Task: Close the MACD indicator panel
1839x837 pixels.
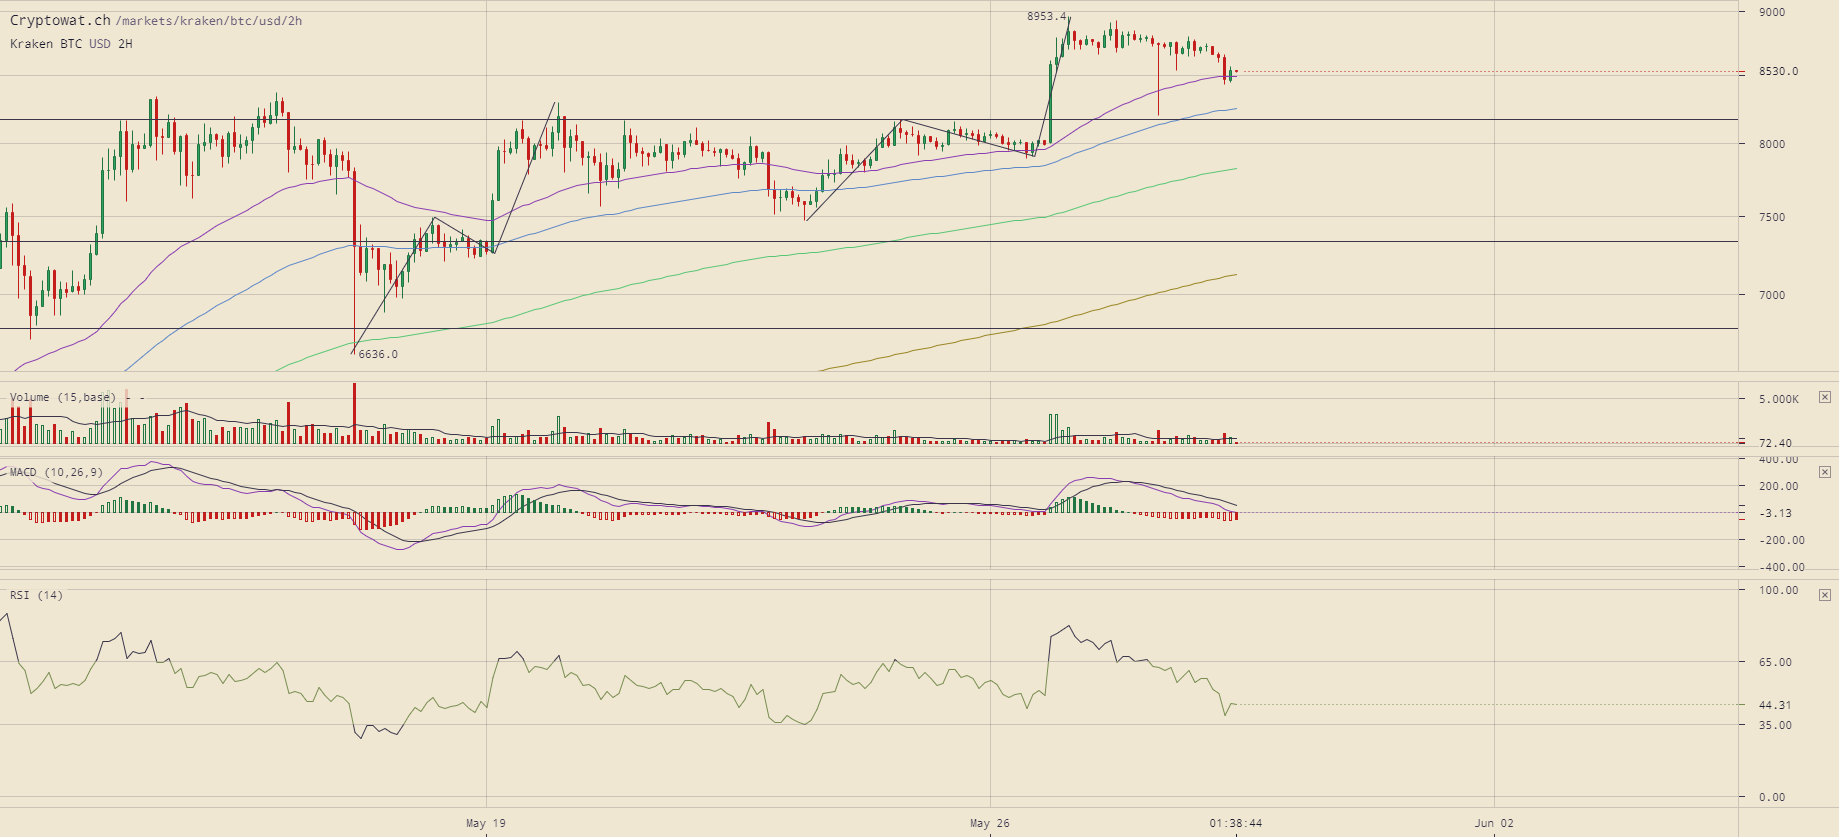Action: click(x=1825, y=470)
